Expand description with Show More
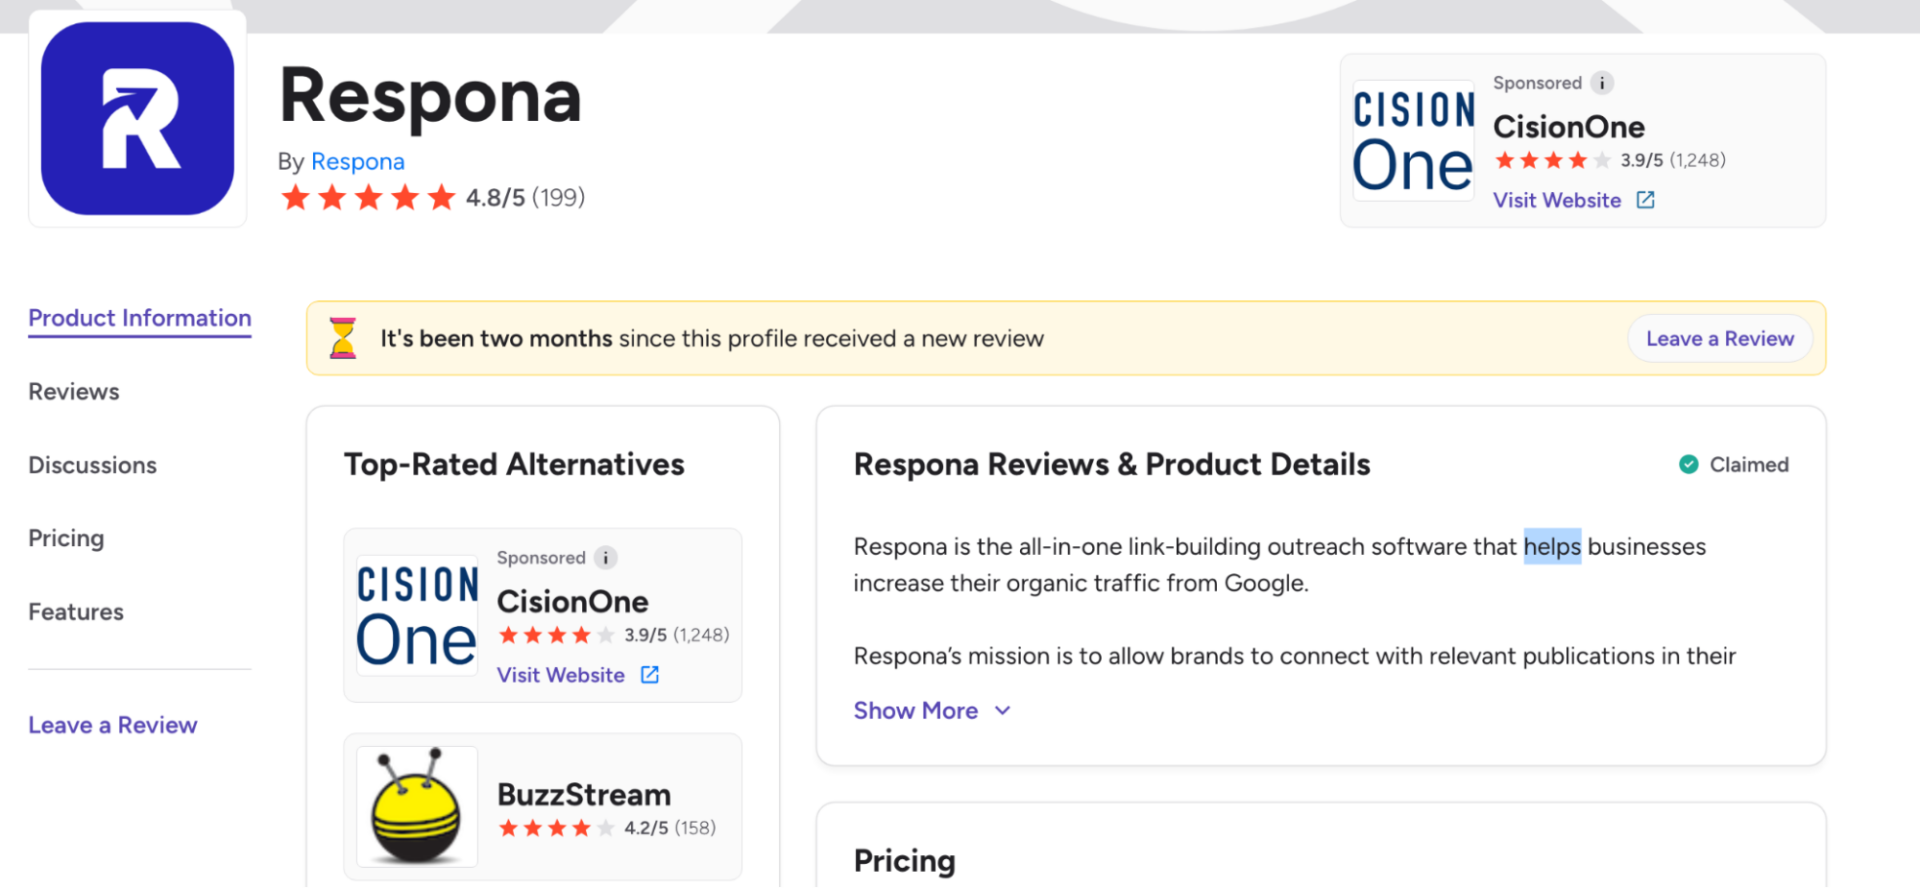Screen dimensions: 1920x888 pos(916,711)
